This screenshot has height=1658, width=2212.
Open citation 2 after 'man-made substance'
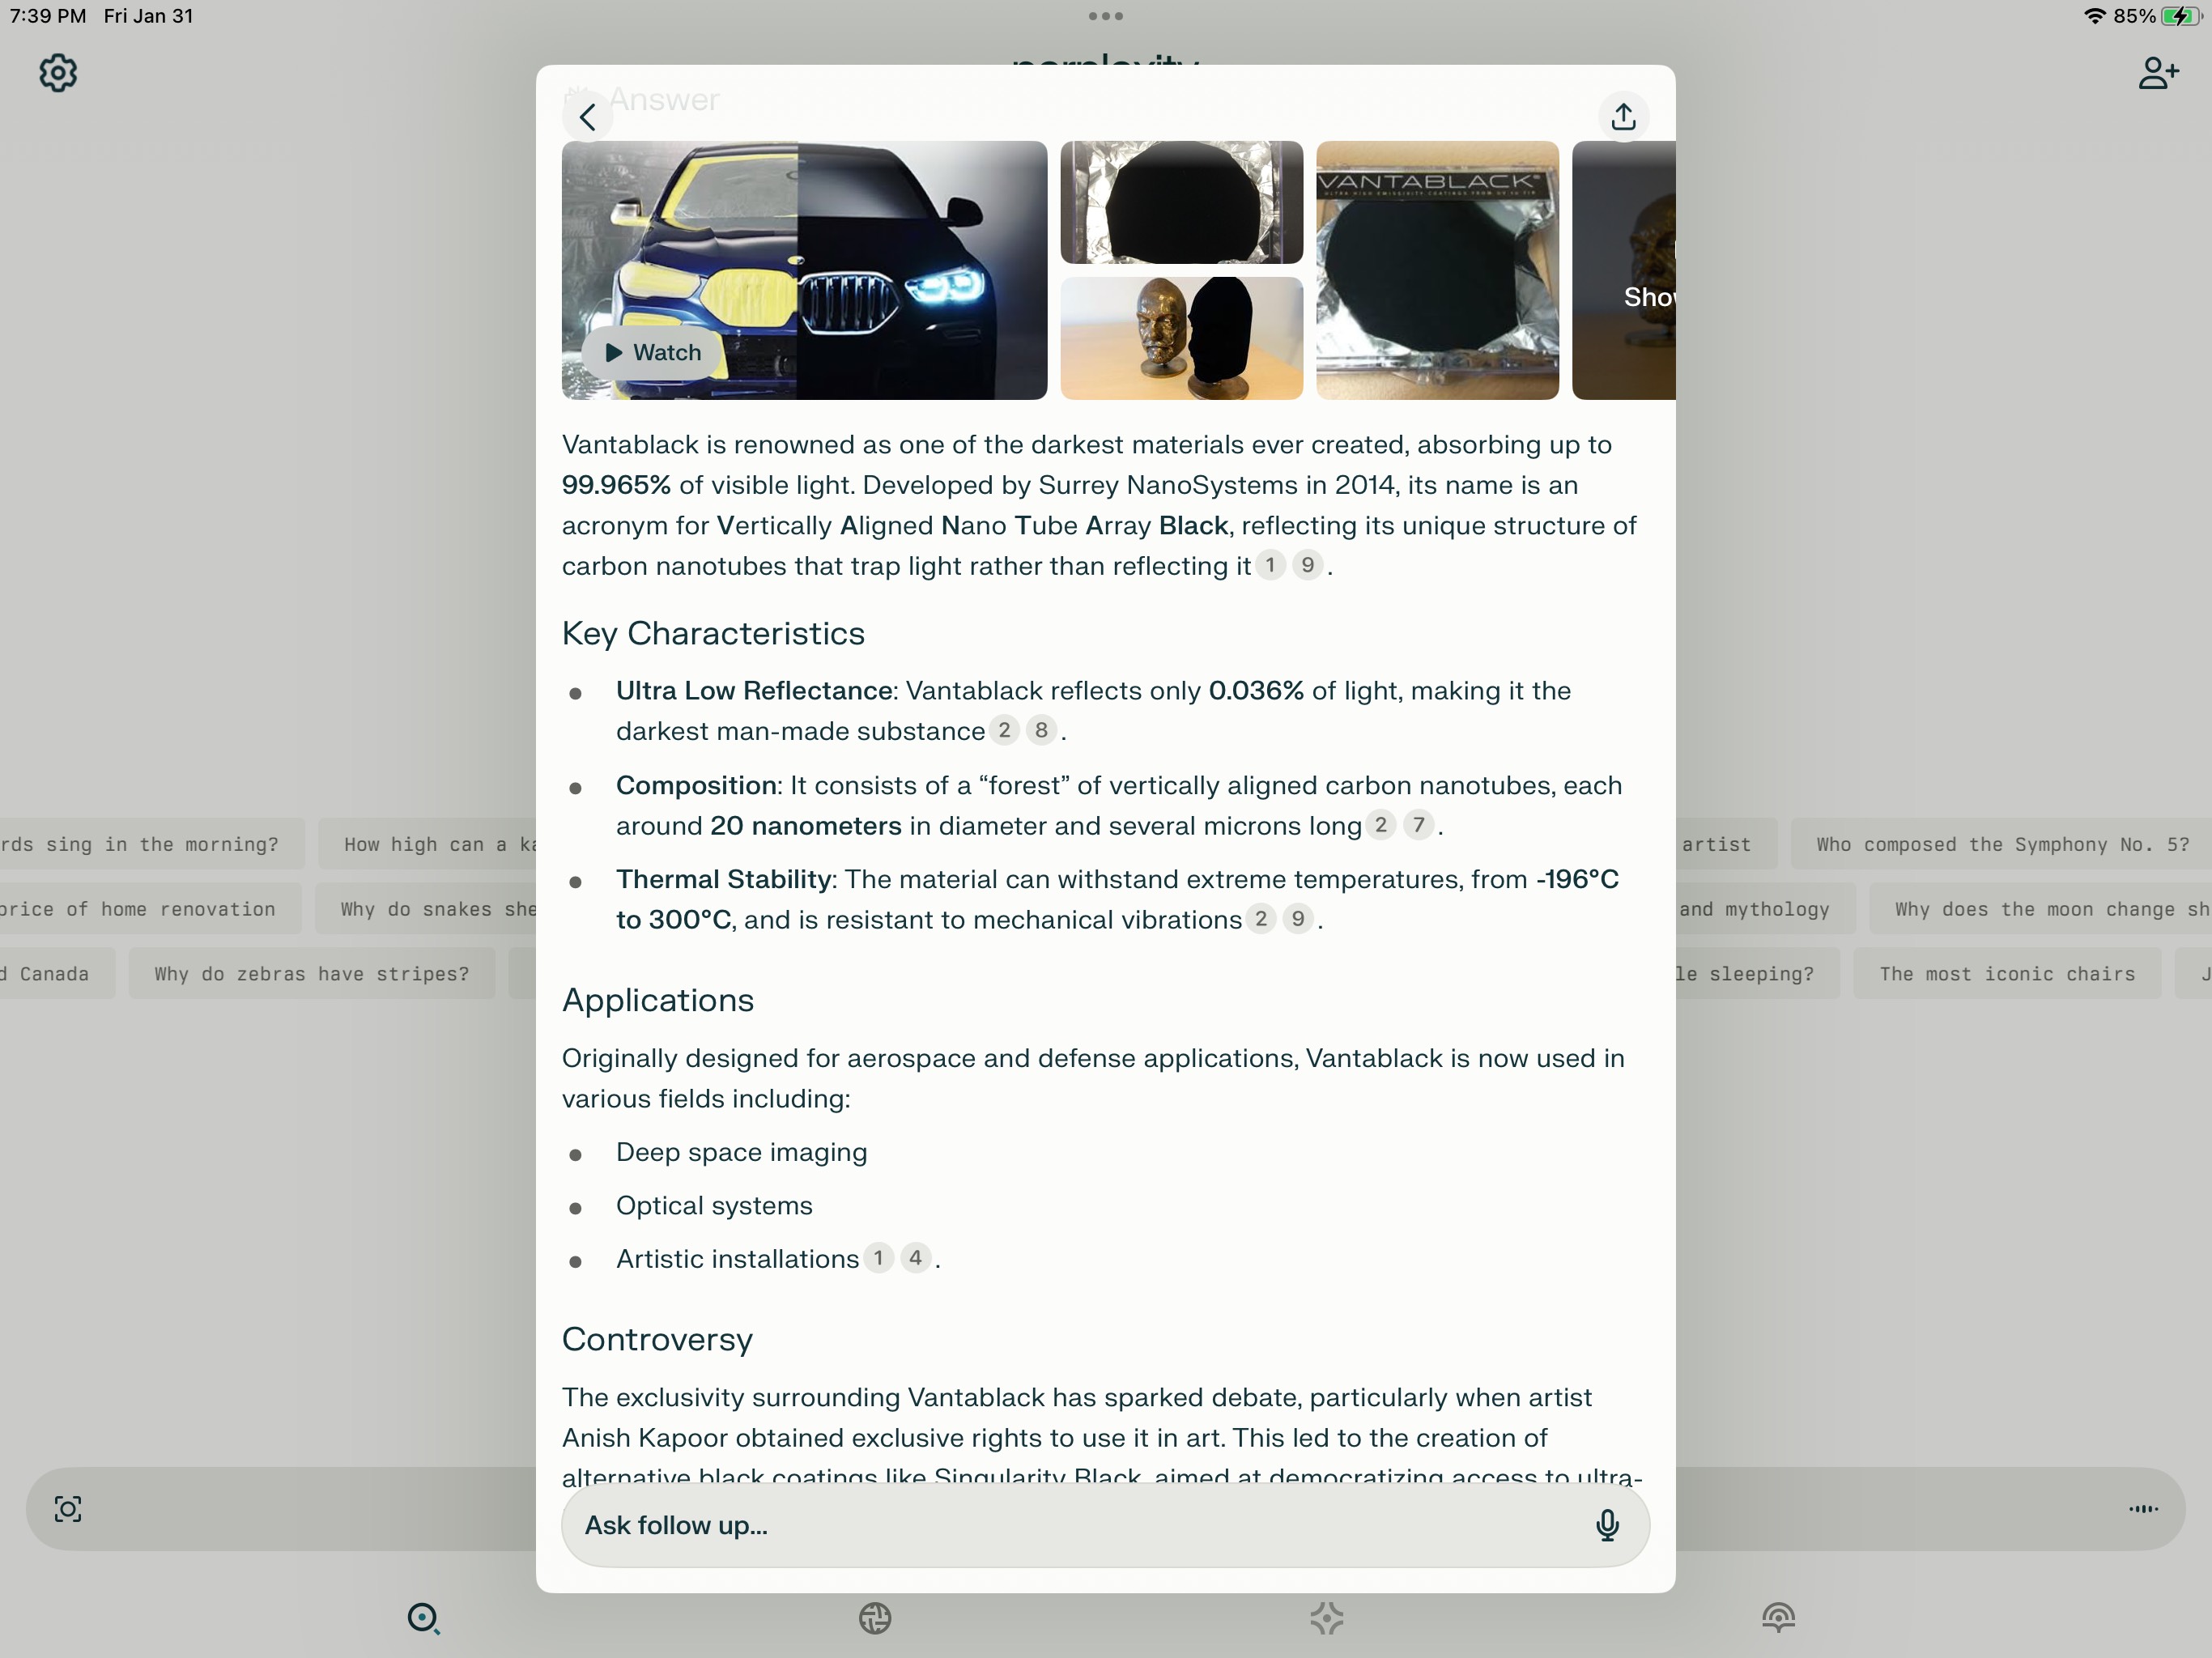(x=1004, y=730)
